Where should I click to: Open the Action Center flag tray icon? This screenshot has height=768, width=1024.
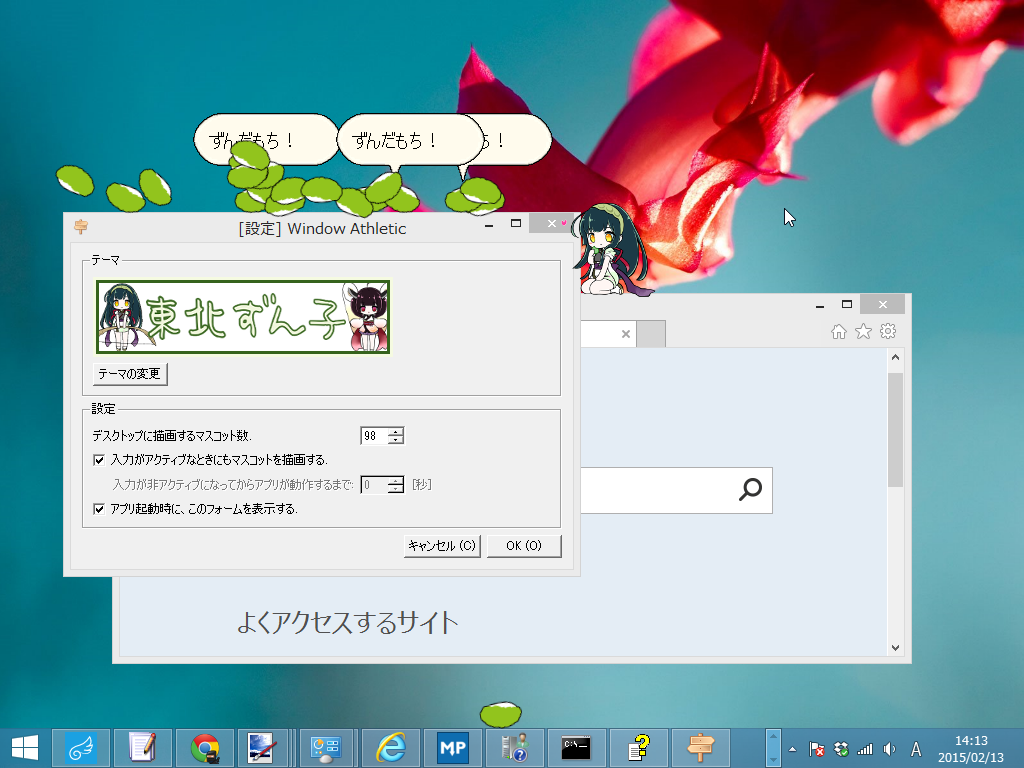(816, 750)
